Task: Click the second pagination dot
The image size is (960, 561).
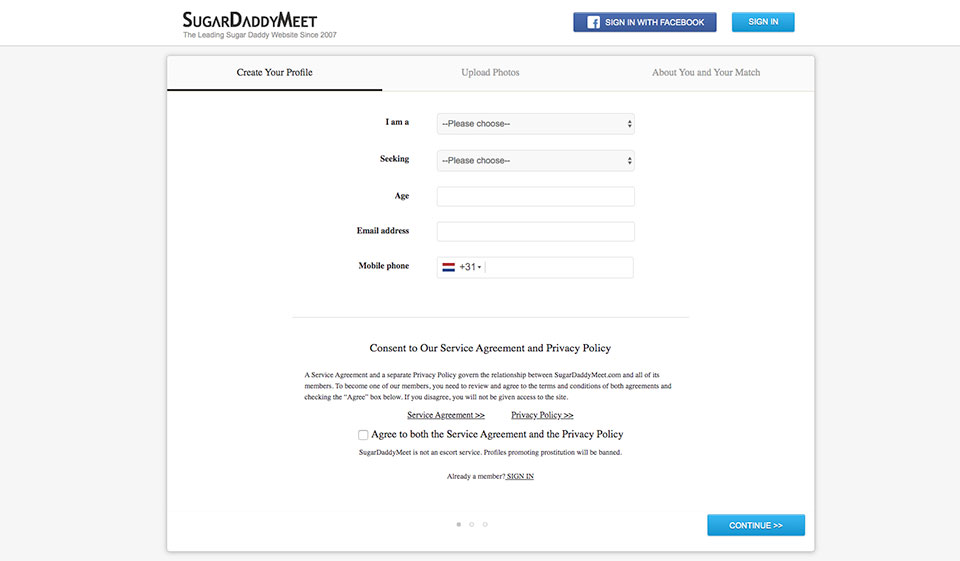Action: (472, 524)
